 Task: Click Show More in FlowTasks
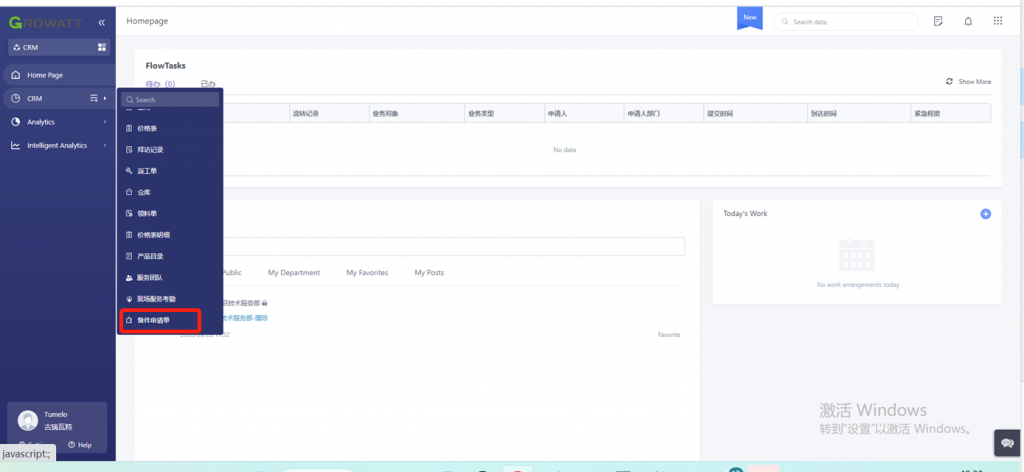(x=974, y=82)
